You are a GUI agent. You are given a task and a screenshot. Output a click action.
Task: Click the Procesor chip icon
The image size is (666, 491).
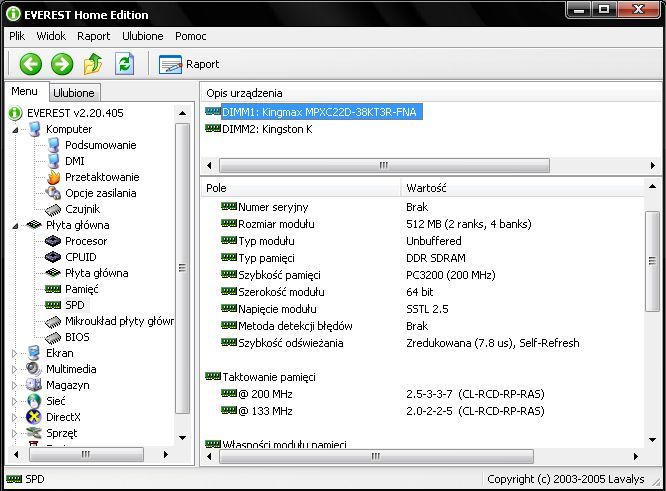tap(53, 241)
